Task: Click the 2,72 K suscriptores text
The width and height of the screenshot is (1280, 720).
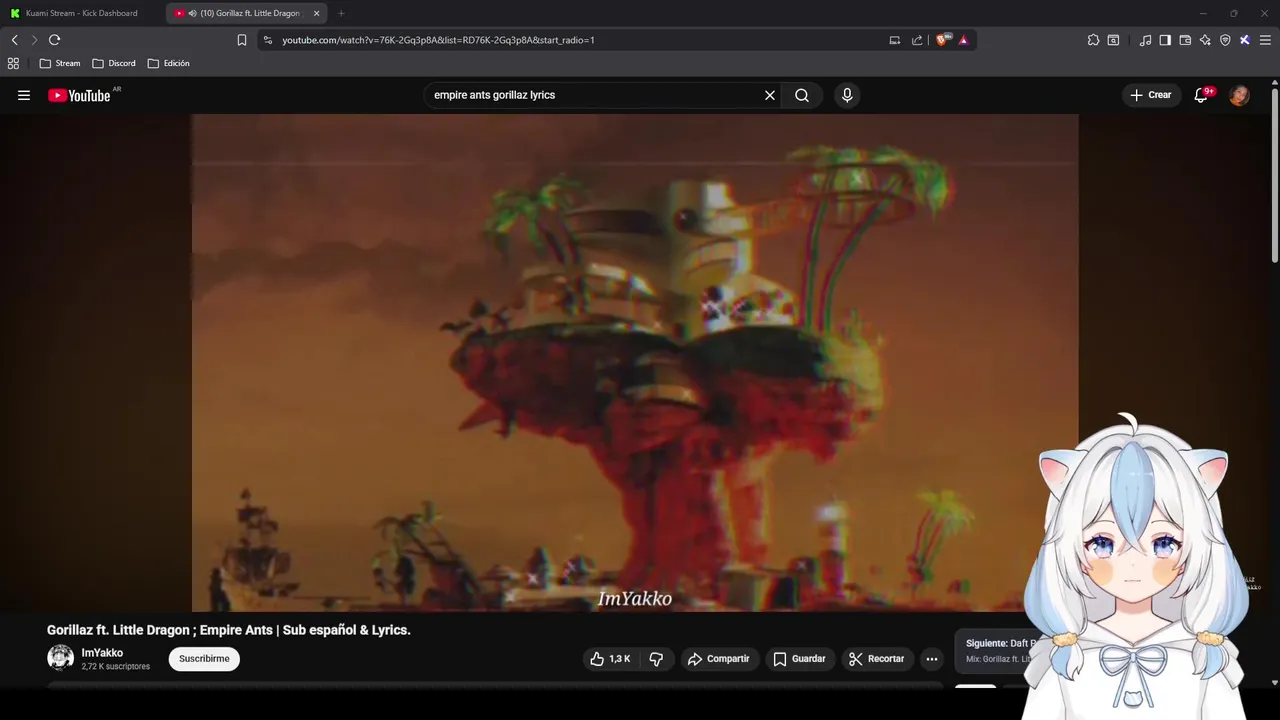Action: click(x=115, y=667)
